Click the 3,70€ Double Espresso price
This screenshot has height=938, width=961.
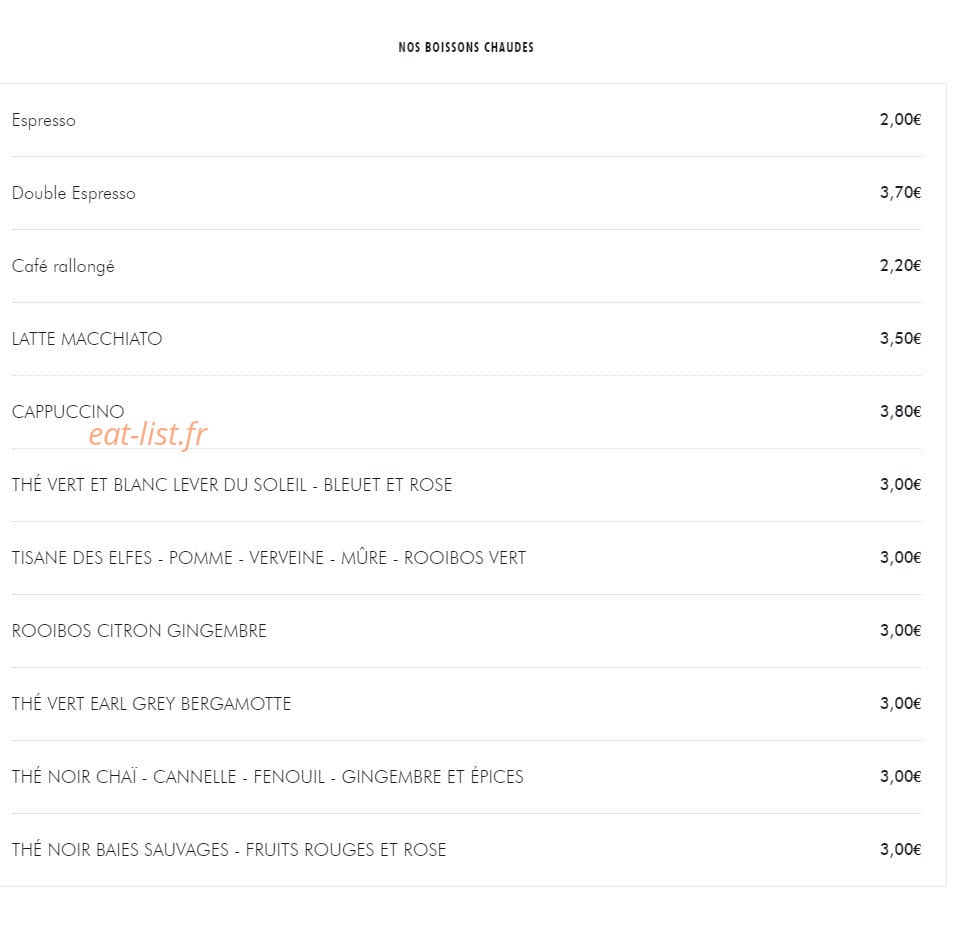coord(900,193)
